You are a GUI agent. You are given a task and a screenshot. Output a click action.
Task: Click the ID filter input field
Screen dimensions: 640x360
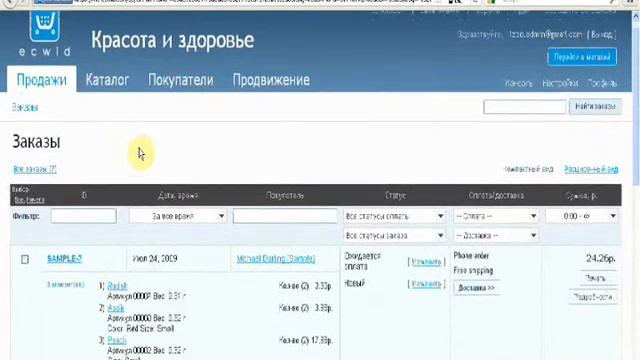click(84, 216)
